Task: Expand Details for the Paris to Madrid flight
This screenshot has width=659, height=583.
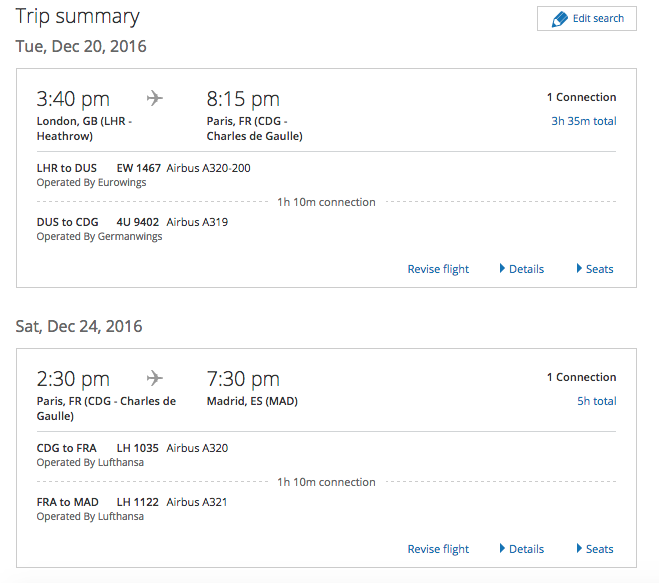Action: click(522, 549)
